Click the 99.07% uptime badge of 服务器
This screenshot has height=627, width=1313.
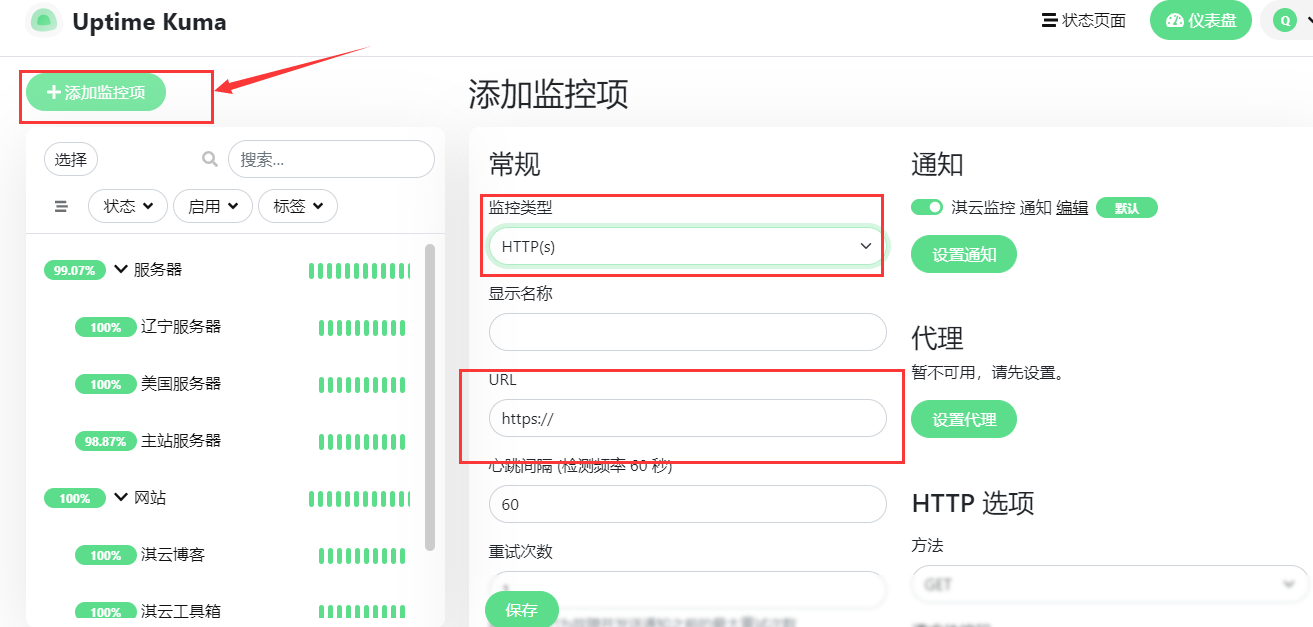[x=75, y=270]
